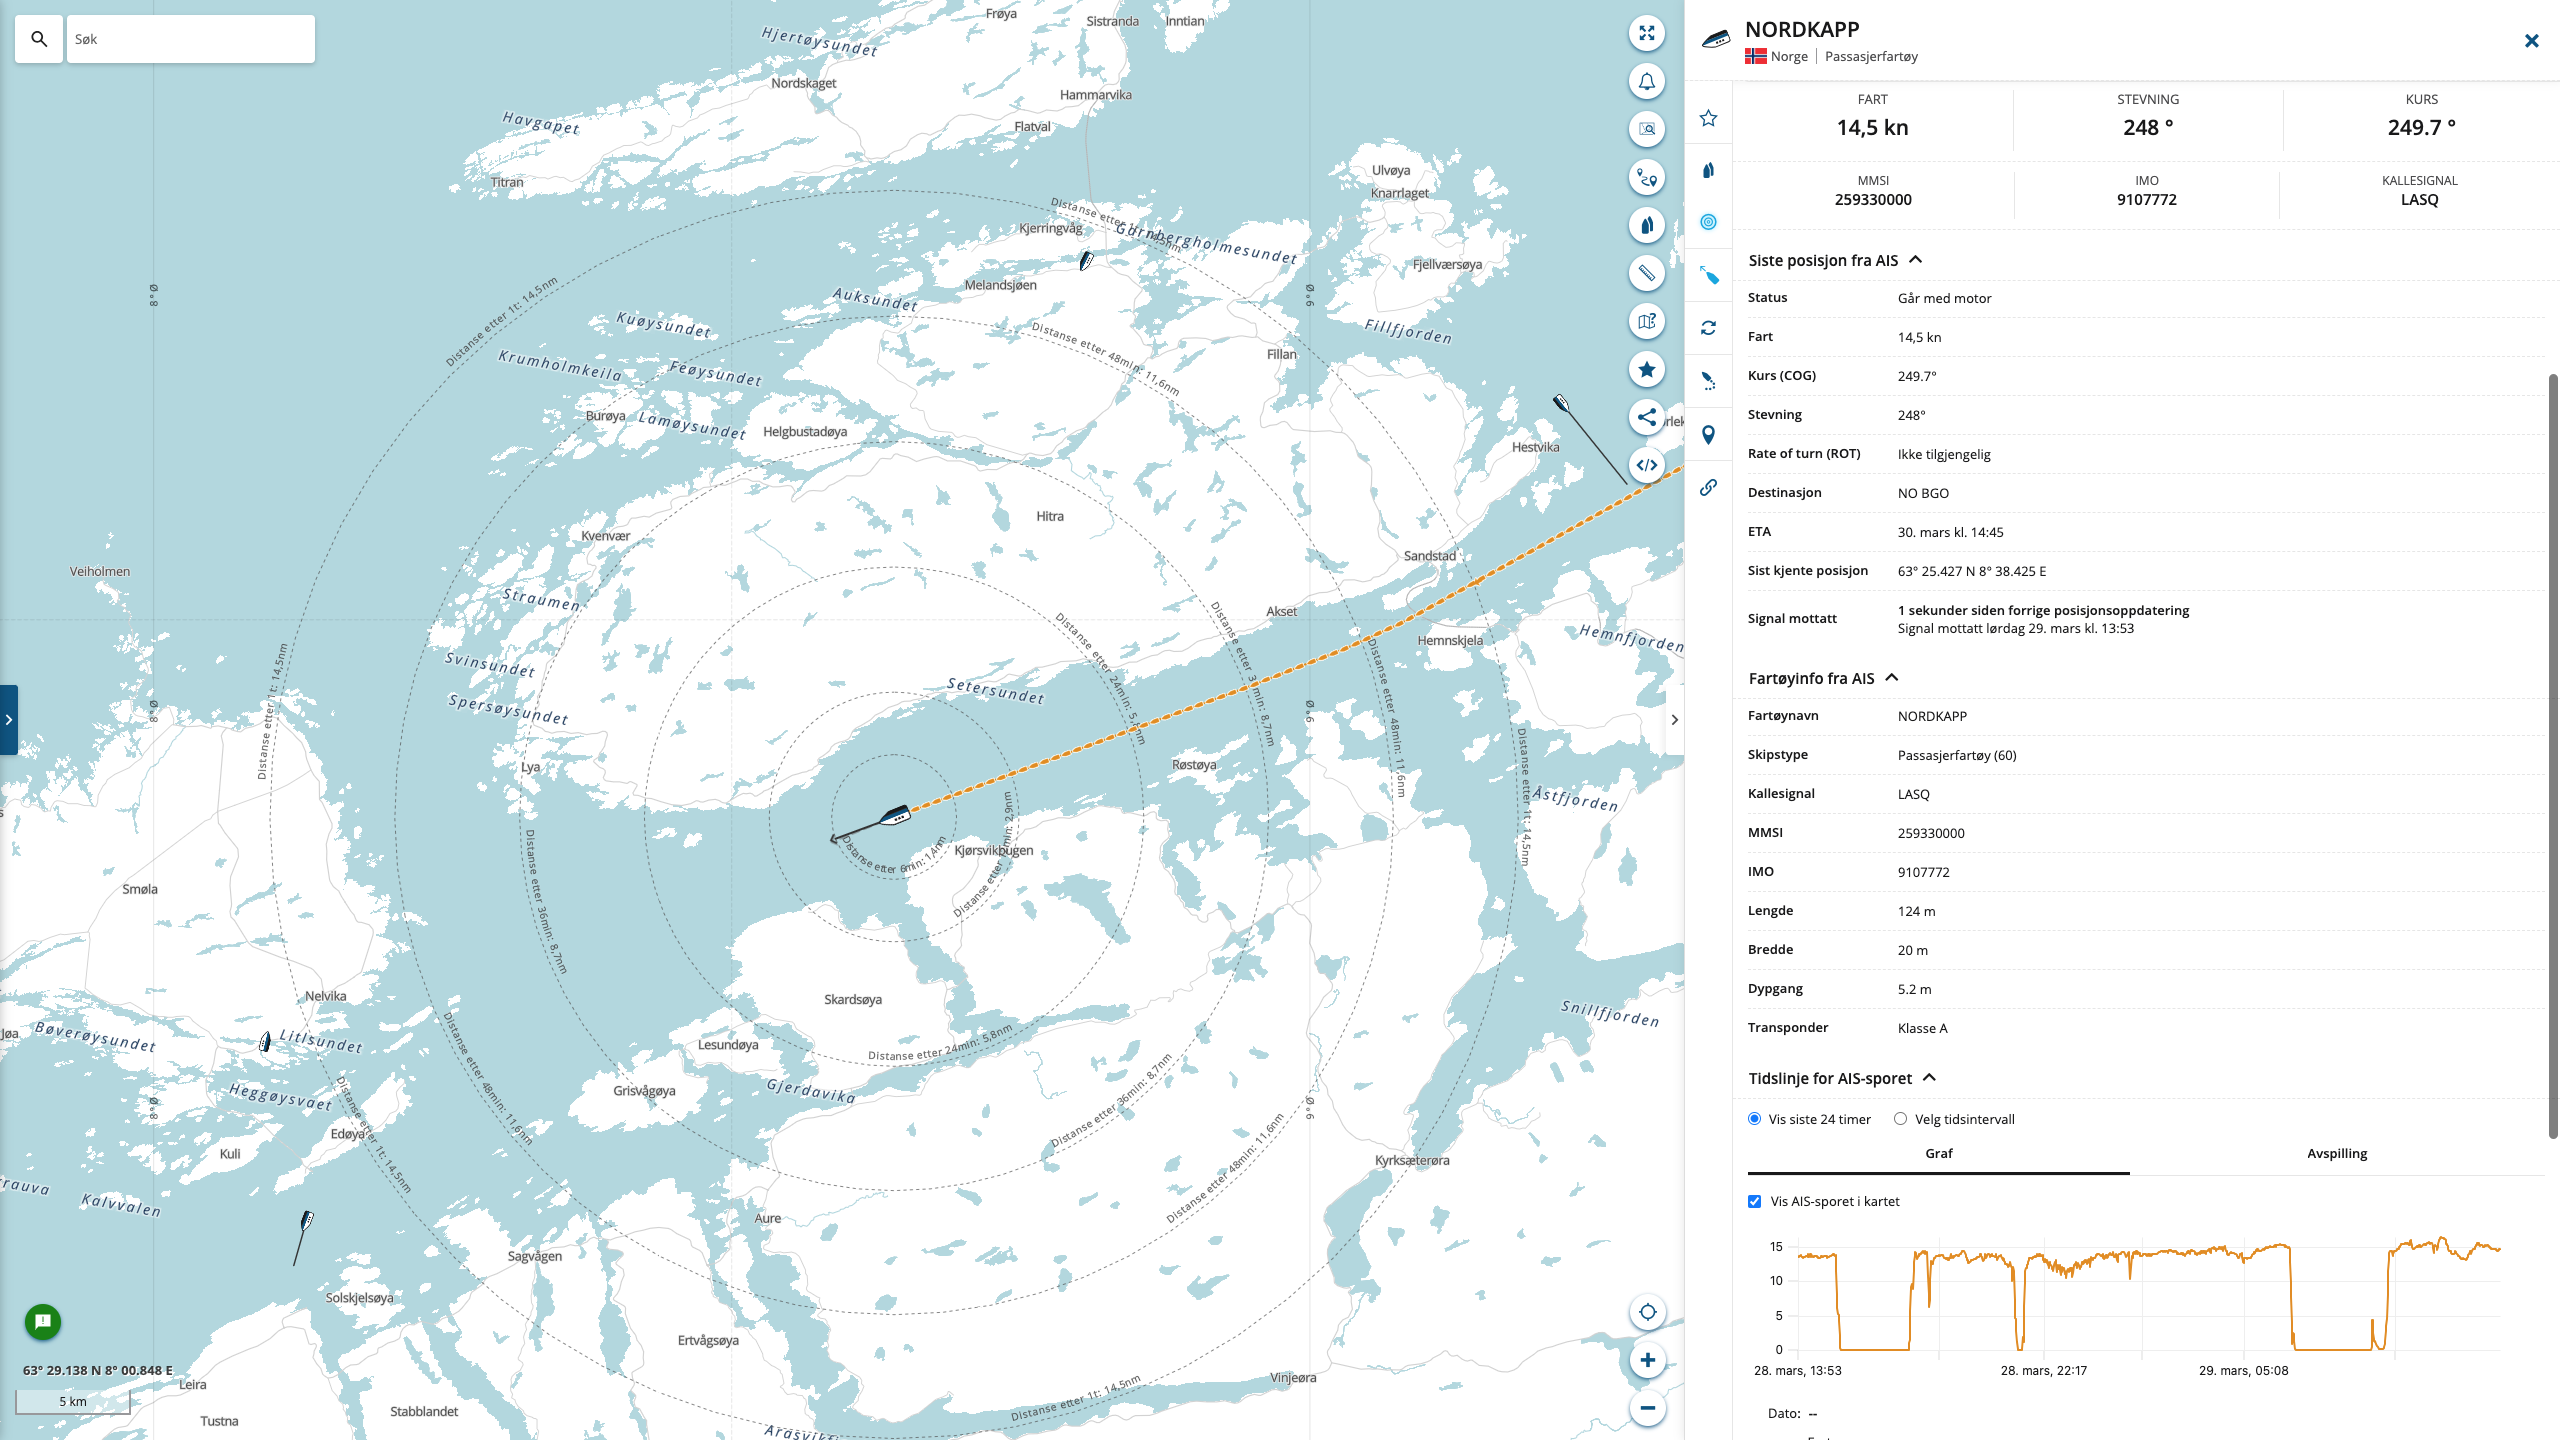Toggle fullscreen map view
Image resolution: width=2560 pixels, height=1440 pixels.
point(1646,33)
